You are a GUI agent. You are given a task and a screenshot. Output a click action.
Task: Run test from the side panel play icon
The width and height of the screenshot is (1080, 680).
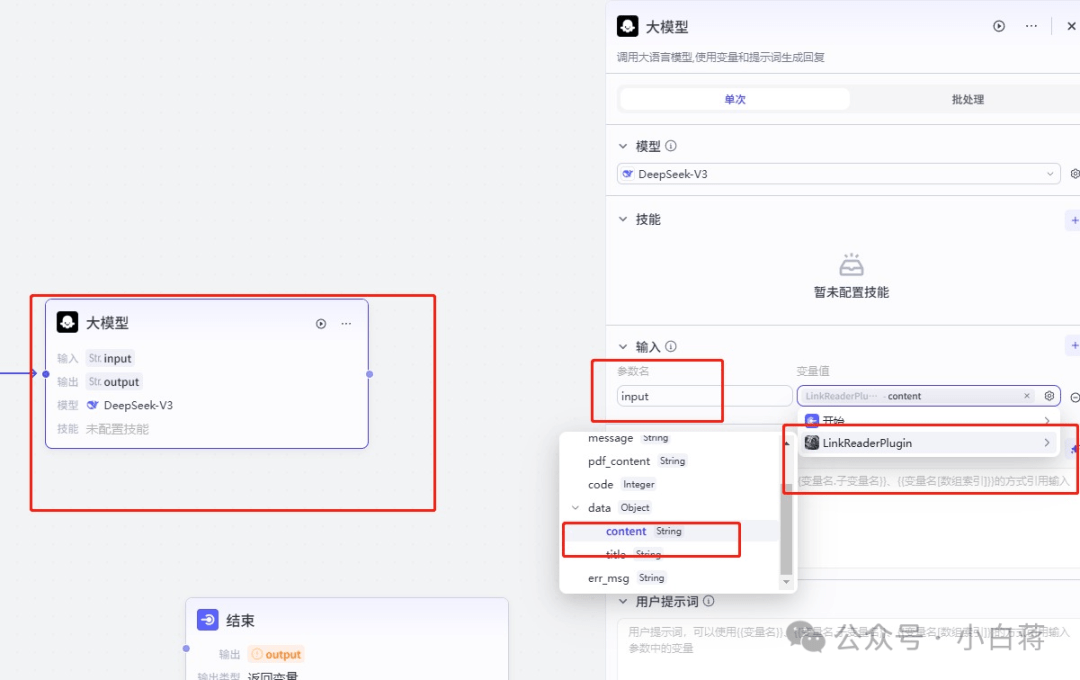click(x=999, y=26)
